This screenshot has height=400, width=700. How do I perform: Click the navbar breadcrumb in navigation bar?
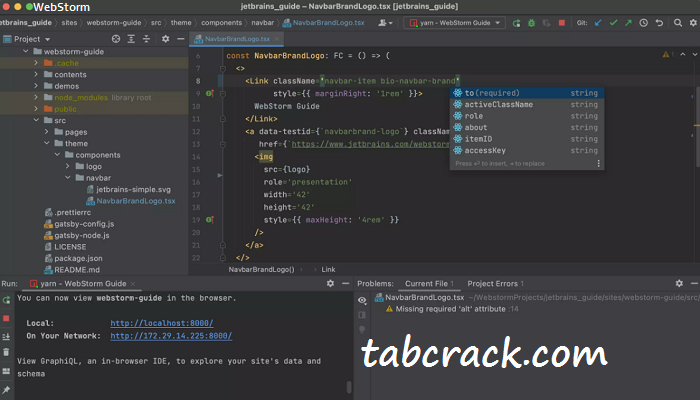(262, 23)
